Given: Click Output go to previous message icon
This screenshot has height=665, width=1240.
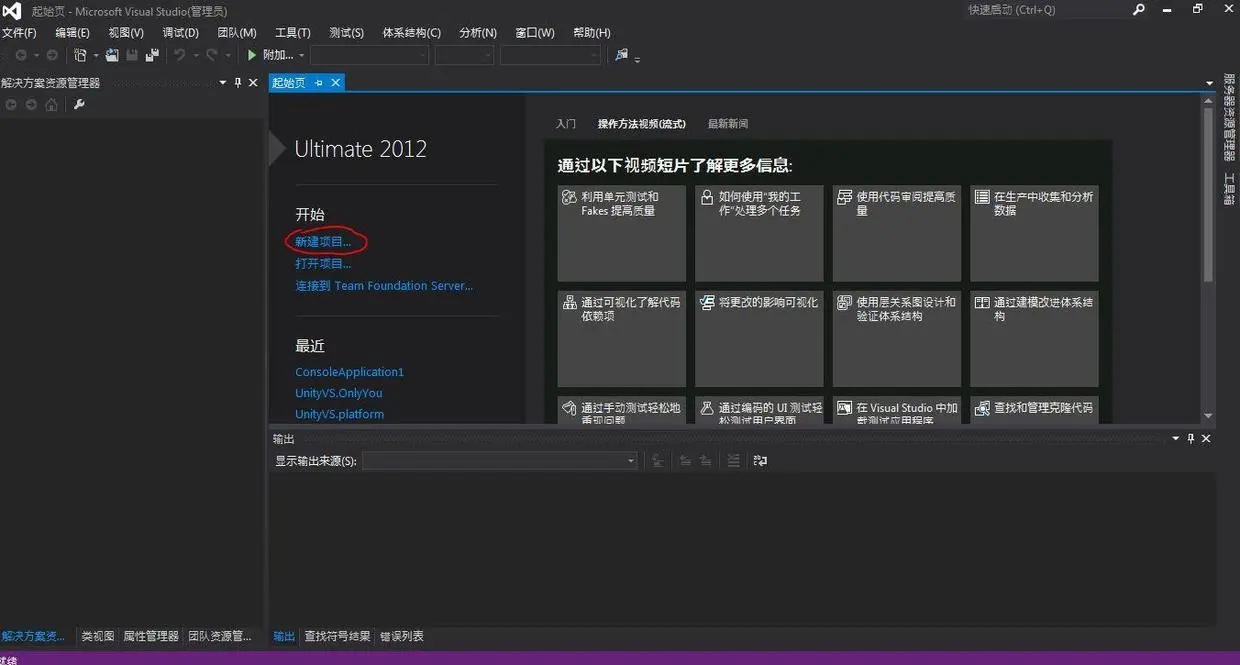Looking at the screenshot, I should (685, 460).
